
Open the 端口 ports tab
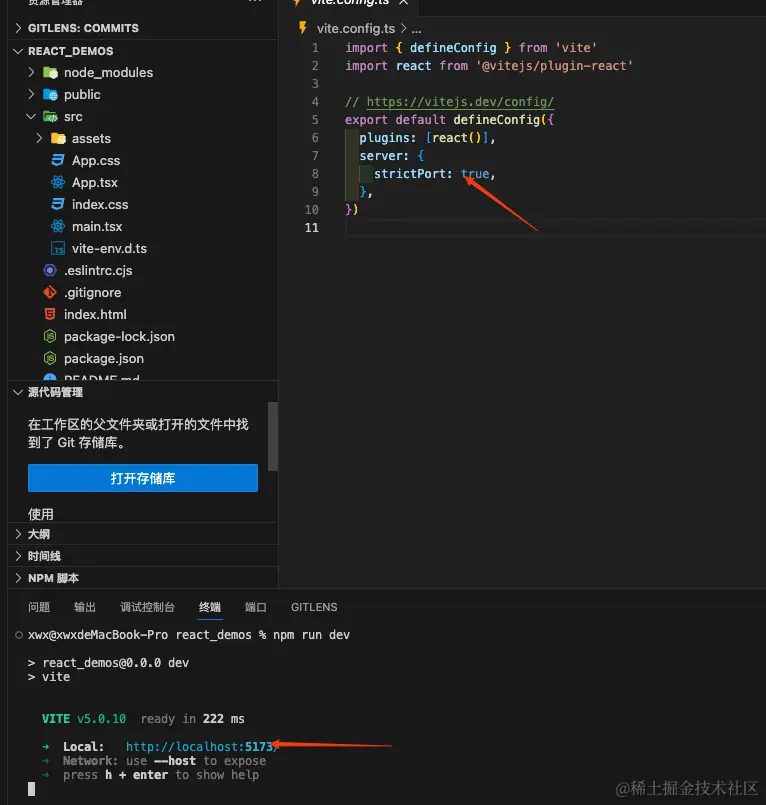256,607
